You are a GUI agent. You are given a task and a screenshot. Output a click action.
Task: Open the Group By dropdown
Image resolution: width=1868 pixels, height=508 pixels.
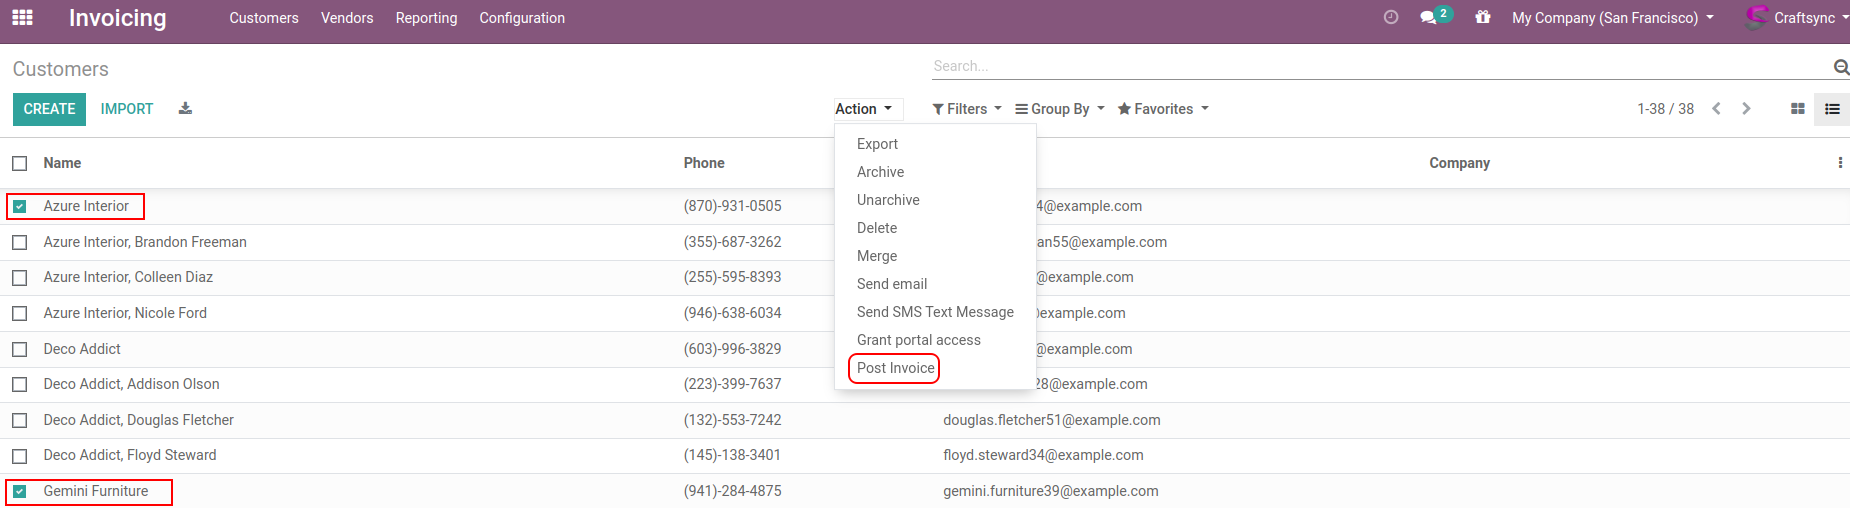(x=1059, y=109)
